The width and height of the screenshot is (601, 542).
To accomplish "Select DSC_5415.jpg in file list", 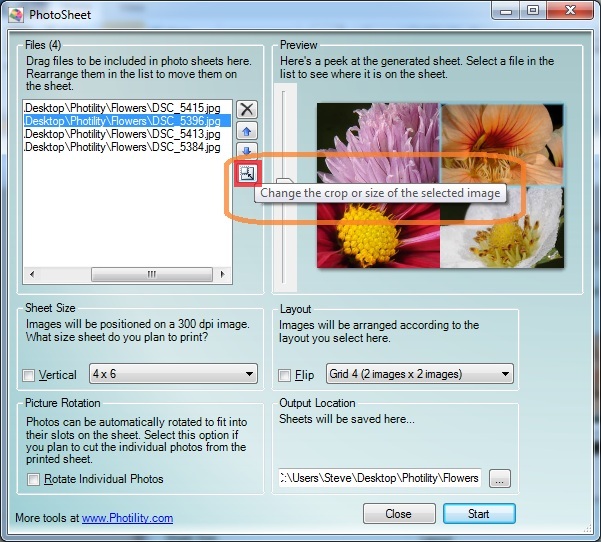I will point(127,108).
